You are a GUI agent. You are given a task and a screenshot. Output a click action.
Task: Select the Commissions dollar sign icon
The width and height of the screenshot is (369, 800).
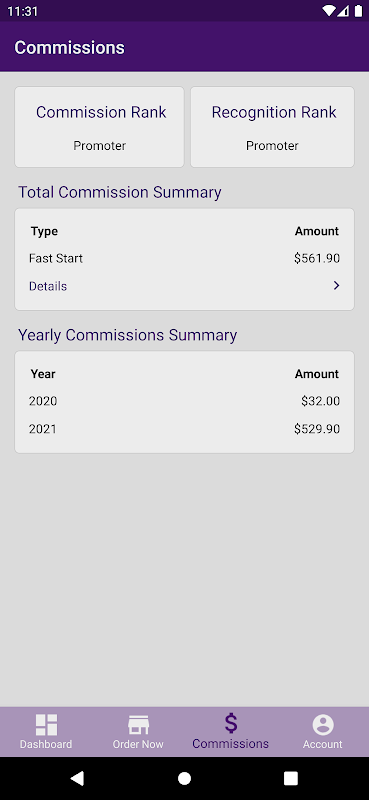[x=231, y=723]
